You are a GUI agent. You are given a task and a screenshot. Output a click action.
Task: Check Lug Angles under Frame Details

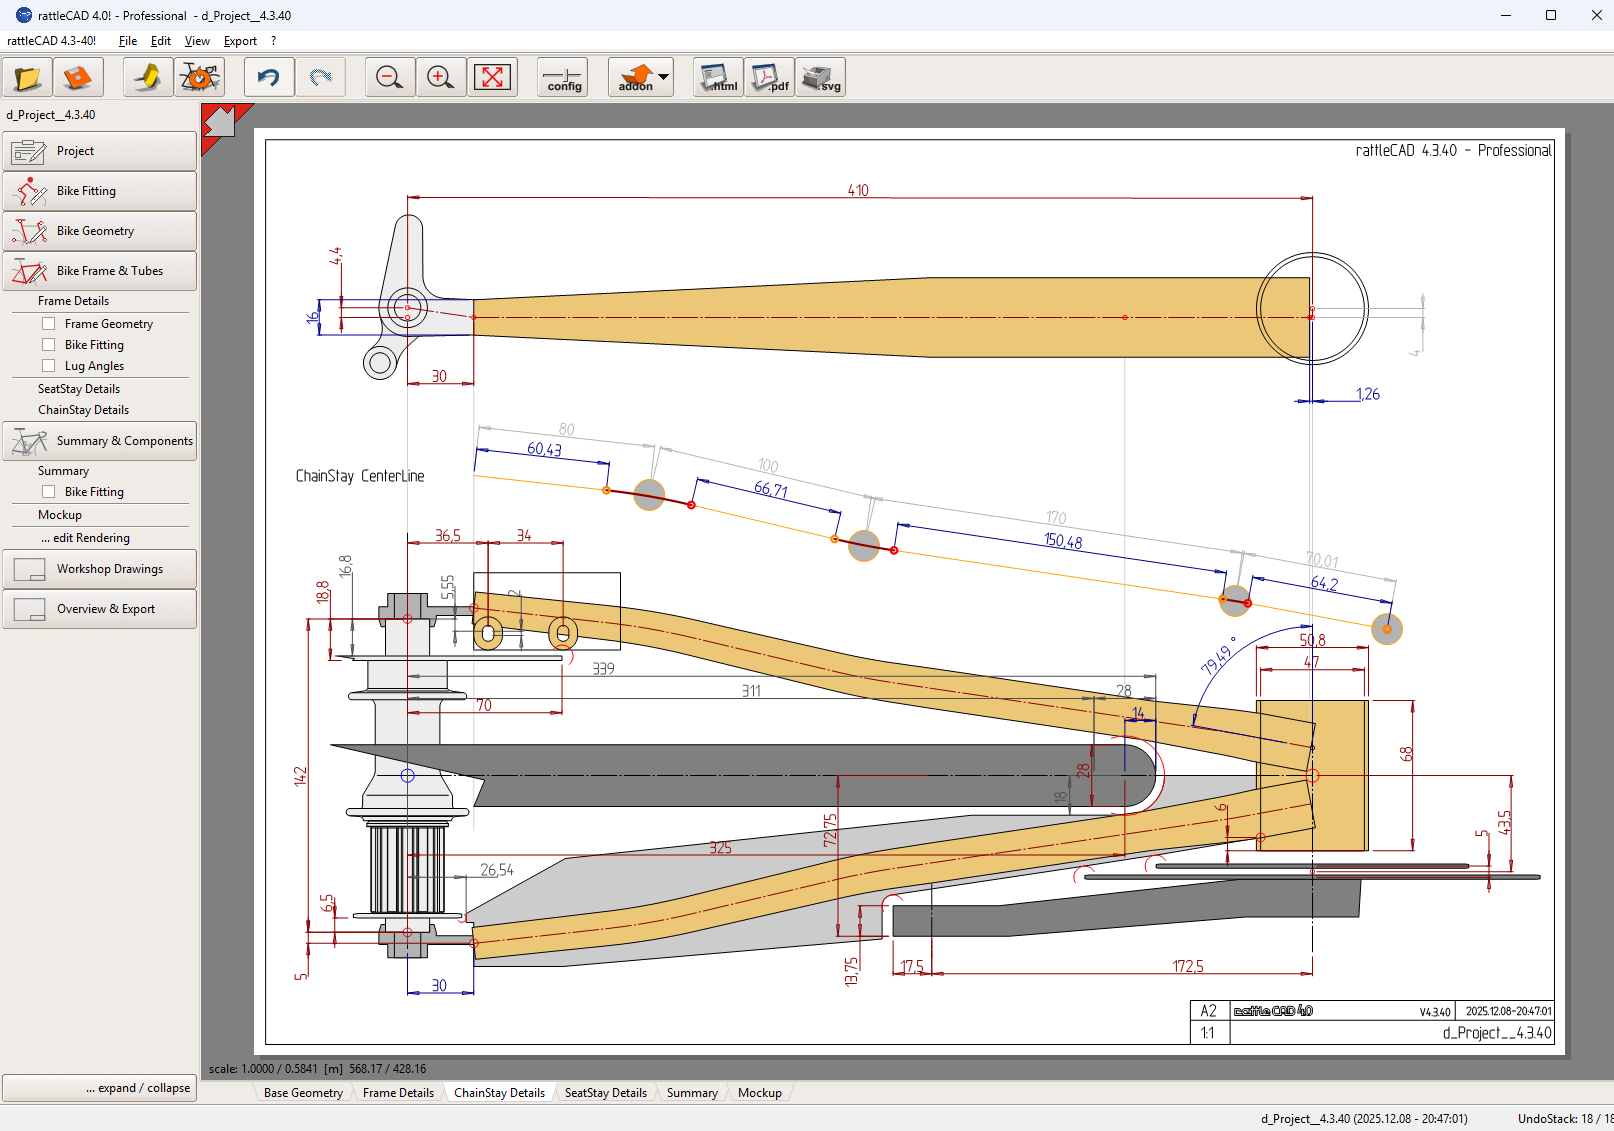48,366
